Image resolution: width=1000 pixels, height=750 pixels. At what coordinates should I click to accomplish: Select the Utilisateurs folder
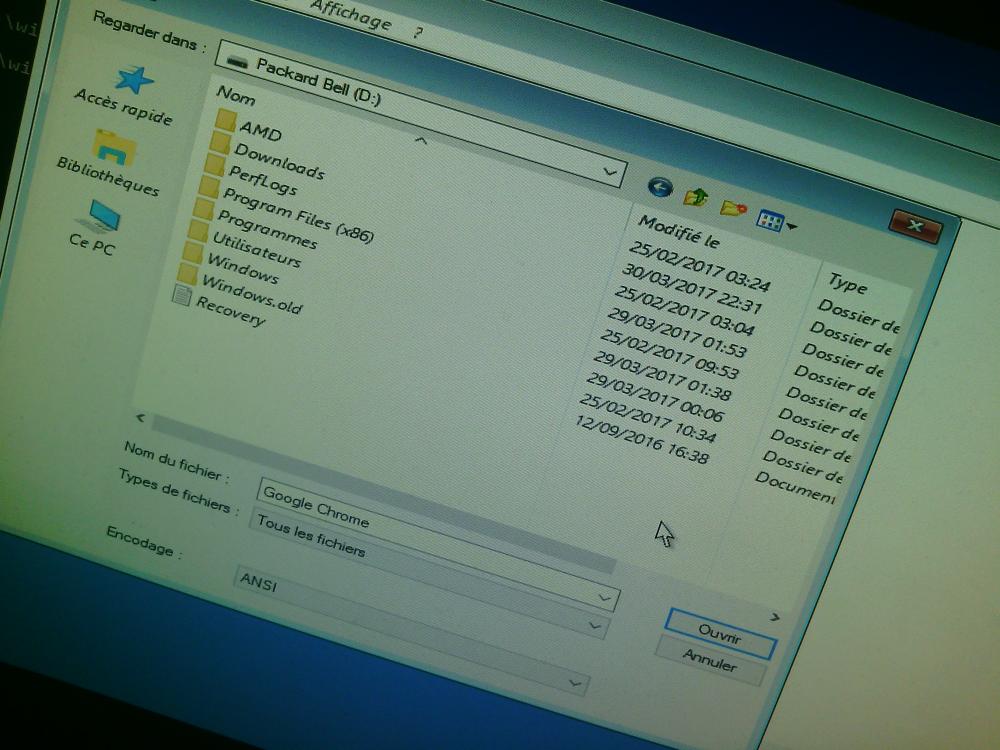click(x=245, y=246)
